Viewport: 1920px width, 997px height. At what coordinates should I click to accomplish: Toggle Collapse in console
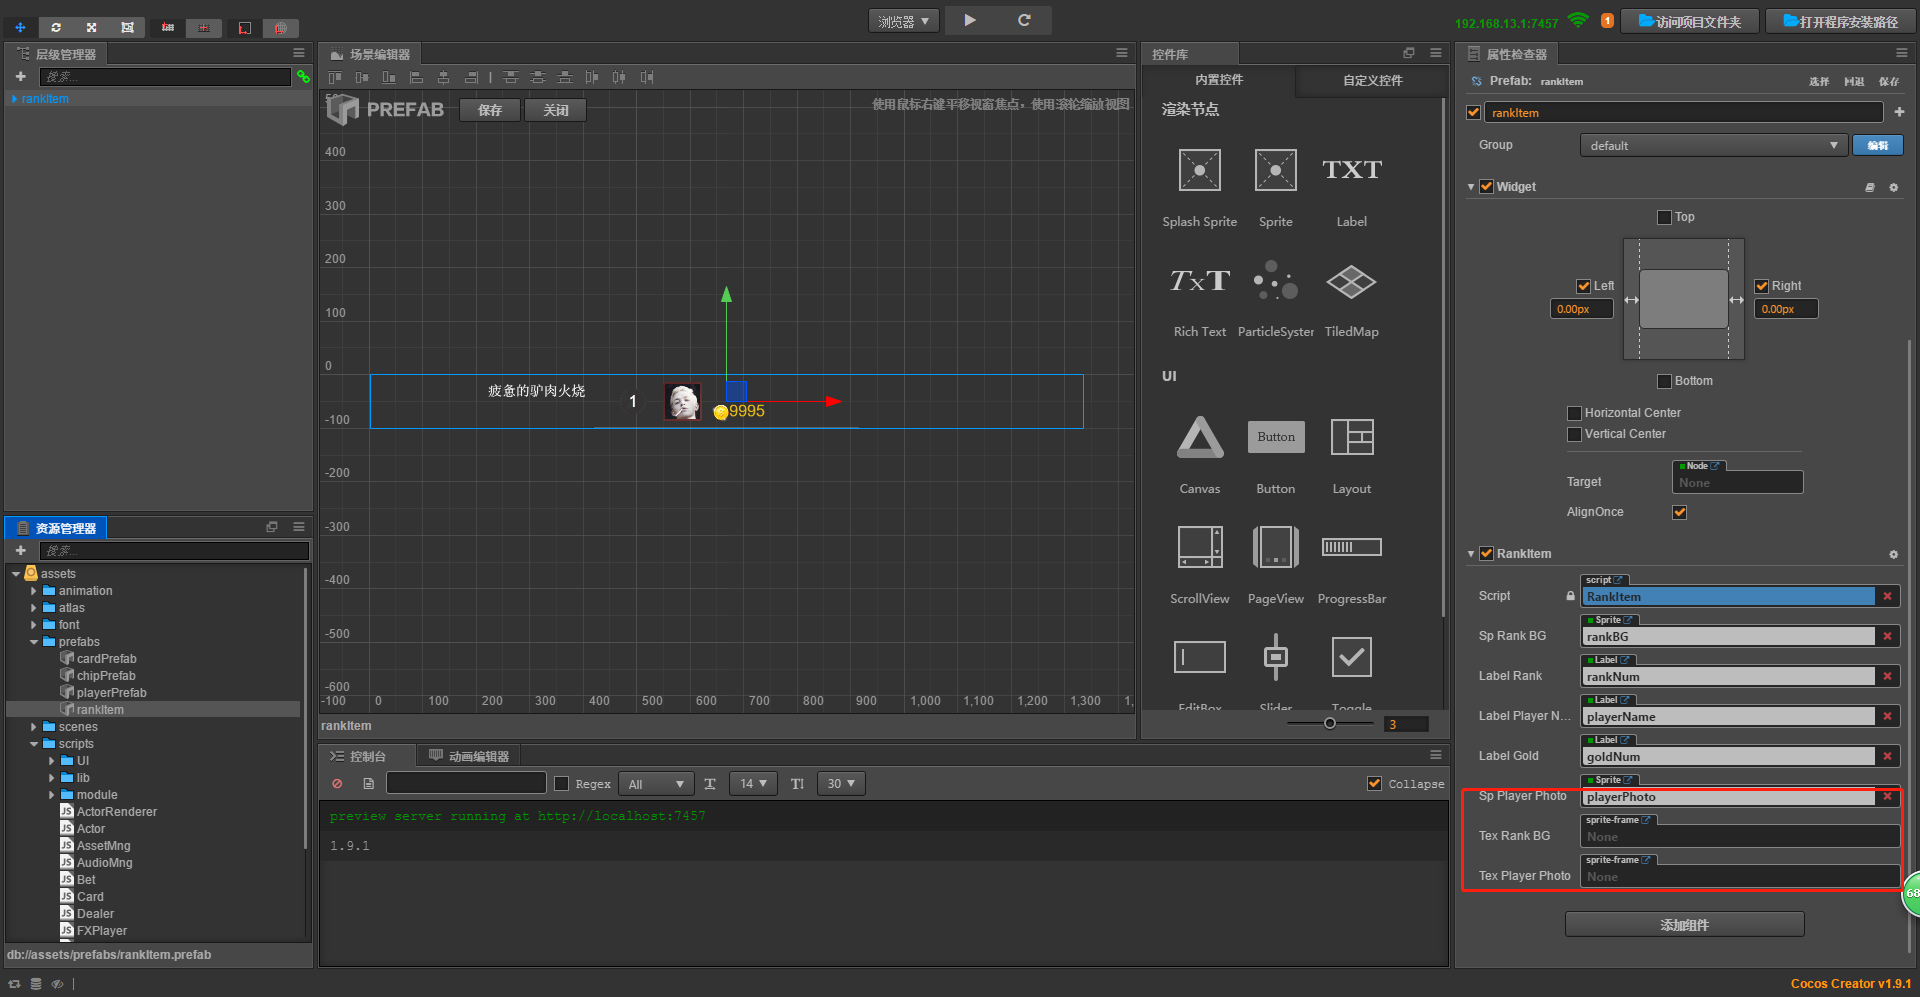point(1375,784)
